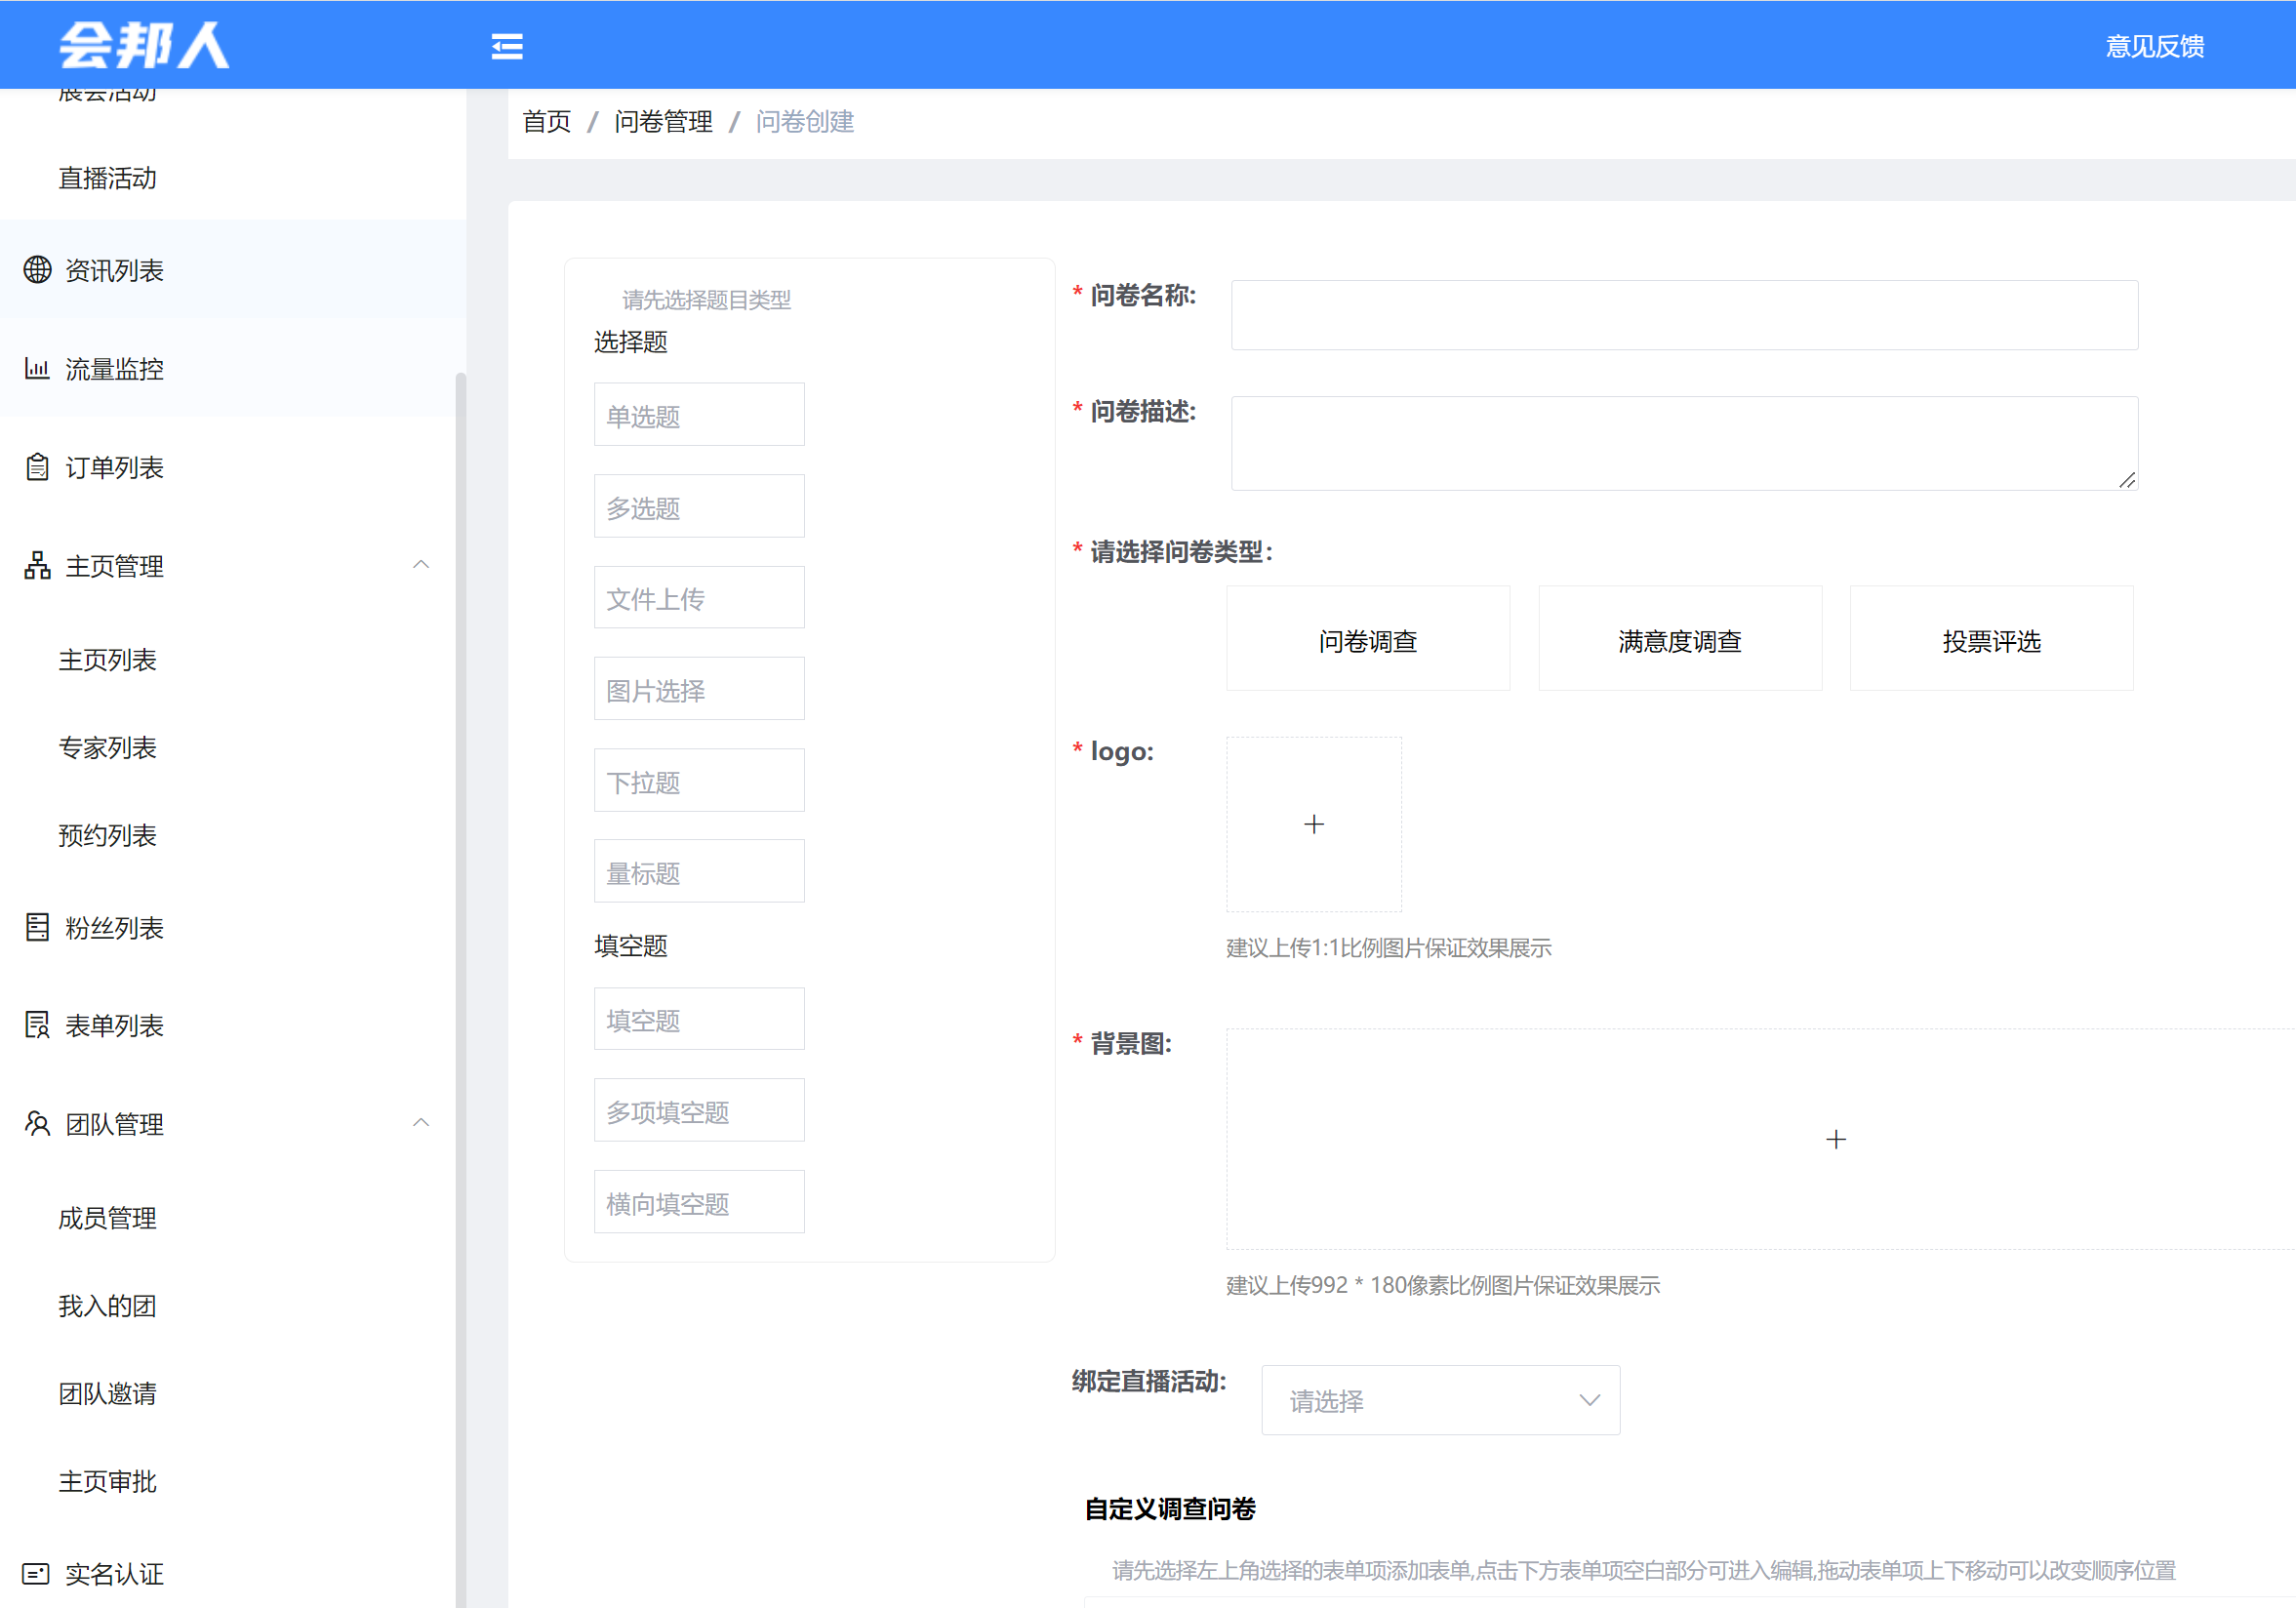
Task: Collapse the 主页管理 submenu chevron
Action: point(421,565)
